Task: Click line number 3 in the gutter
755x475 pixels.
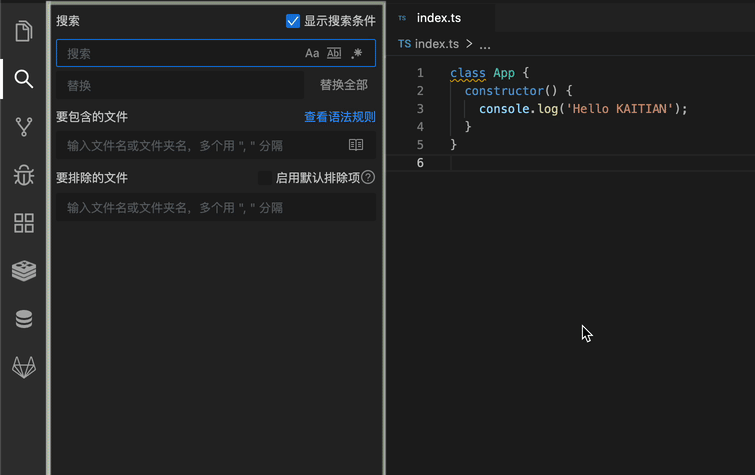Action: tap(420, 109)
